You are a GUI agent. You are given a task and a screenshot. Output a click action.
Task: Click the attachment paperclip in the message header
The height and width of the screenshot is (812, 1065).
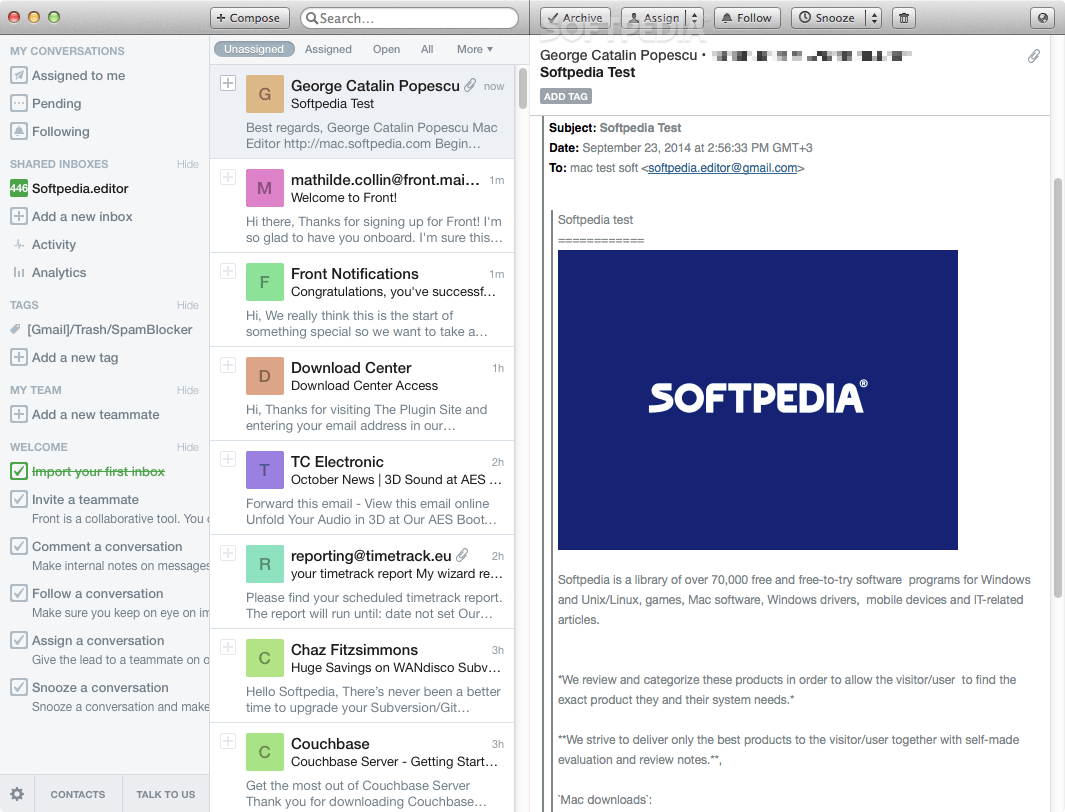pos(1034,56)
